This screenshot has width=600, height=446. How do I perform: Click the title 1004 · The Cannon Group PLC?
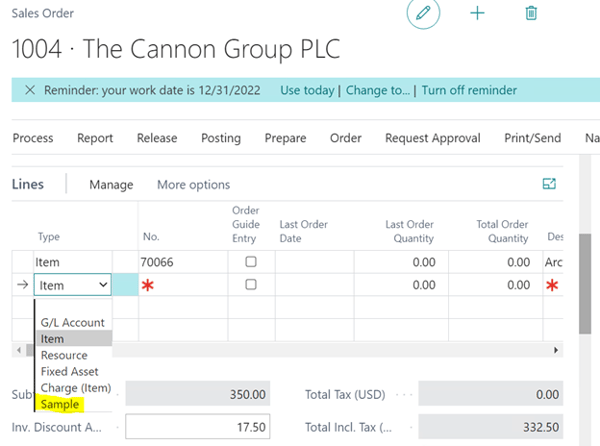coord(176,49)
